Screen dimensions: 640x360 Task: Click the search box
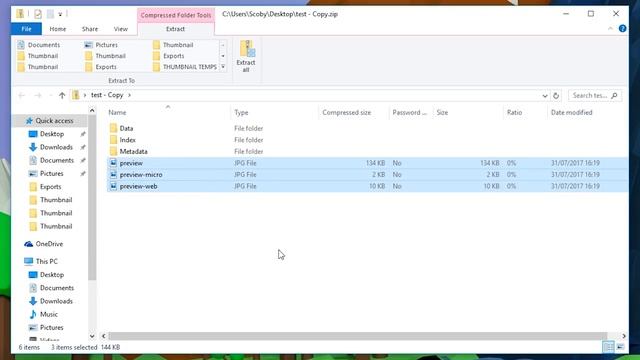595,96
